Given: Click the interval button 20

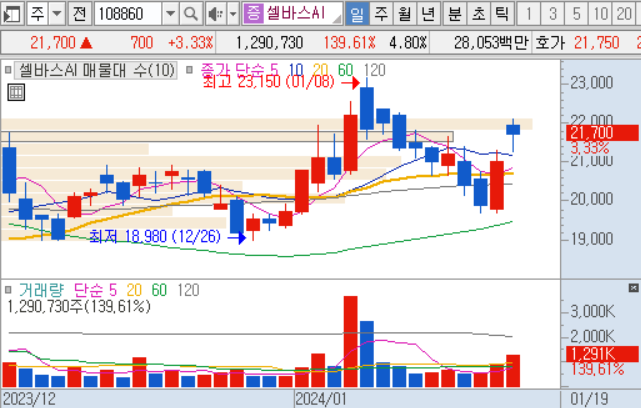Looking at the screenshot, I should point(624,14).
